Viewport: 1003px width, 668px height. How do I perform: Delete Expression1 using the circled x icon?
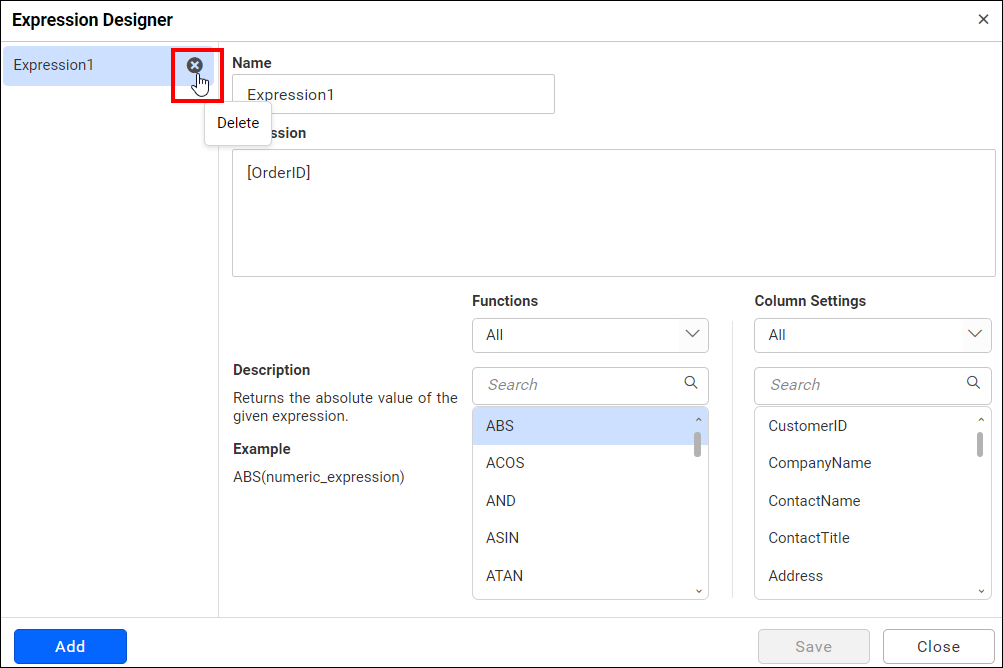click(x=195, y=65)
